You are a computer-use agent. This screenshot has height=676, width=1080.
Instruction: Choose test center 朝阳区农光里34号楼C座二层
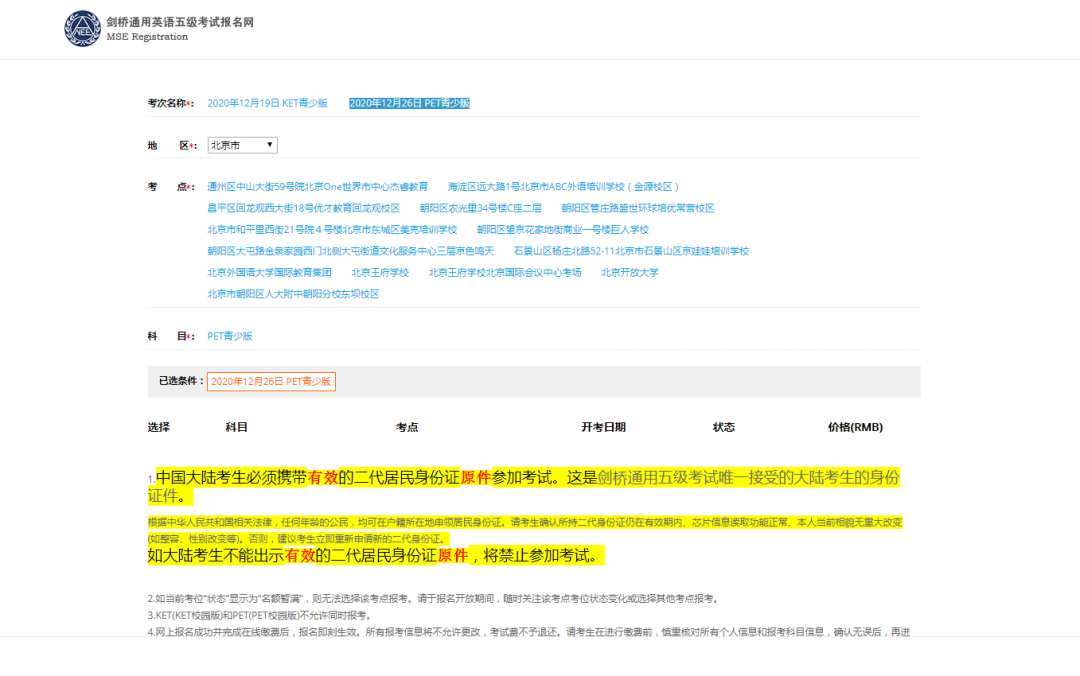(481, 208)
